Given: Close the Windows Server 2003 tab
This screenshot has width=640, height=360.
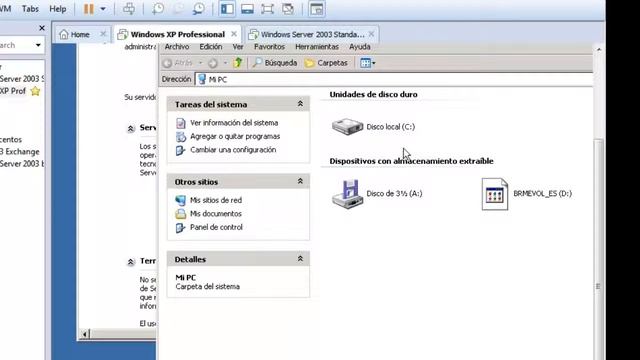Looking at the screenshot, I should (x=371, y=34).
